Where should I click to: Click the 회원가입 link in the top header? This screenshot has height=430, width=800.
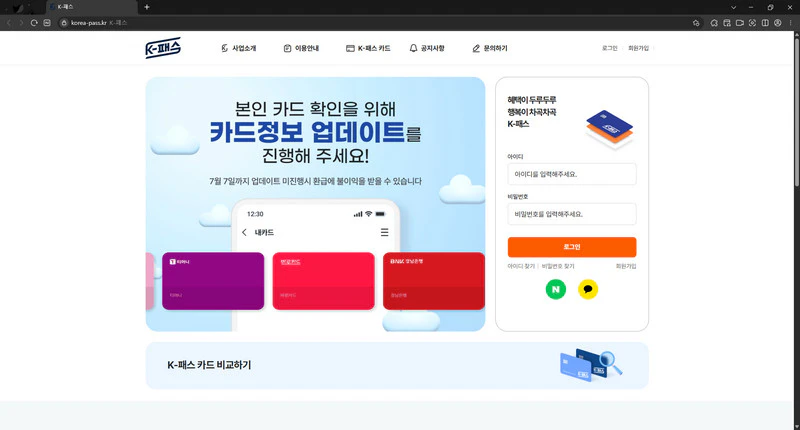click(x=638, y=48)
